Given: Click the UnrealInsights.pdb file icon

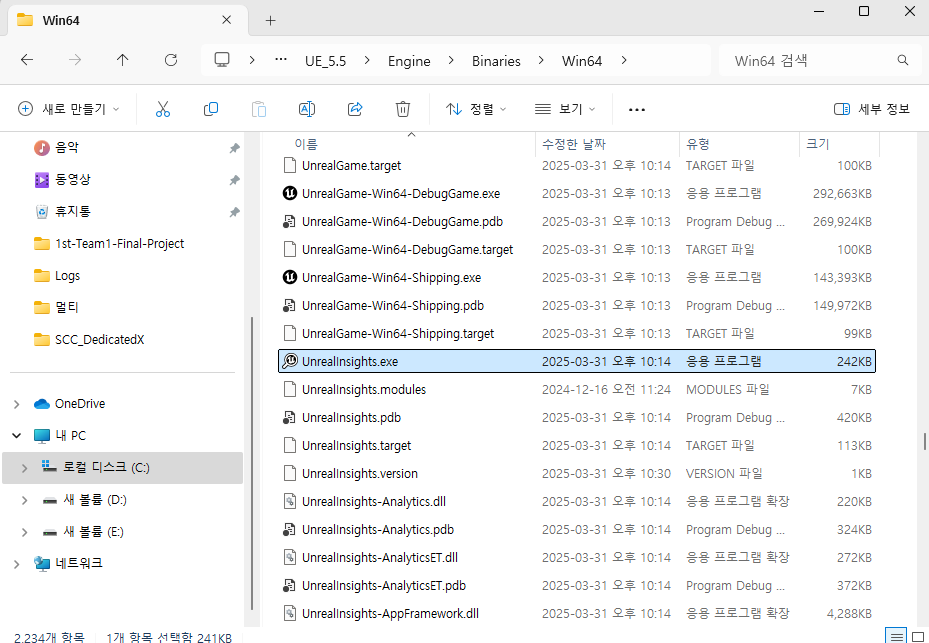Looking at the screenshot, I should point(290,417).
